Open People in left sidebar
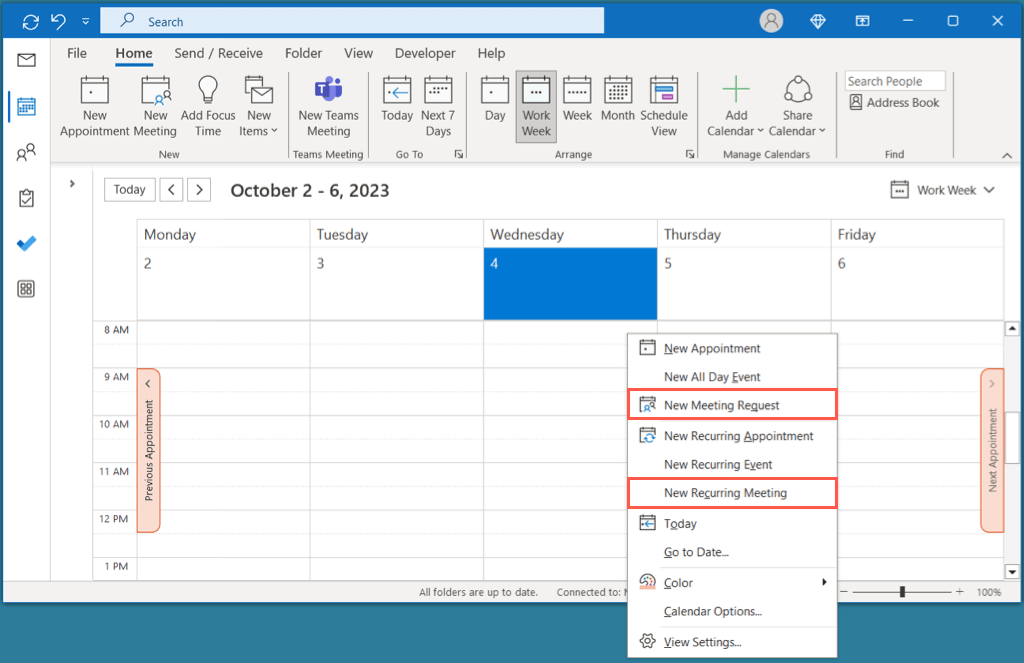1024x663 pixels. (x=27, y=153)
